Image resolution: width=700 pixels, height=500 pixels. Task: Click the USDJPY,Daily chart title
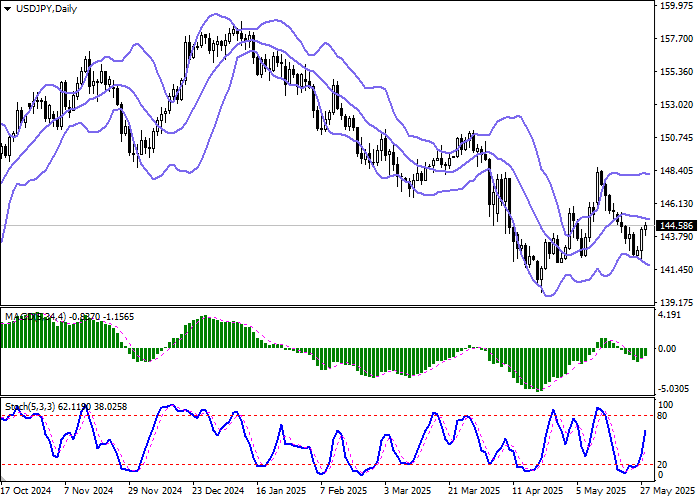point(40,9)
